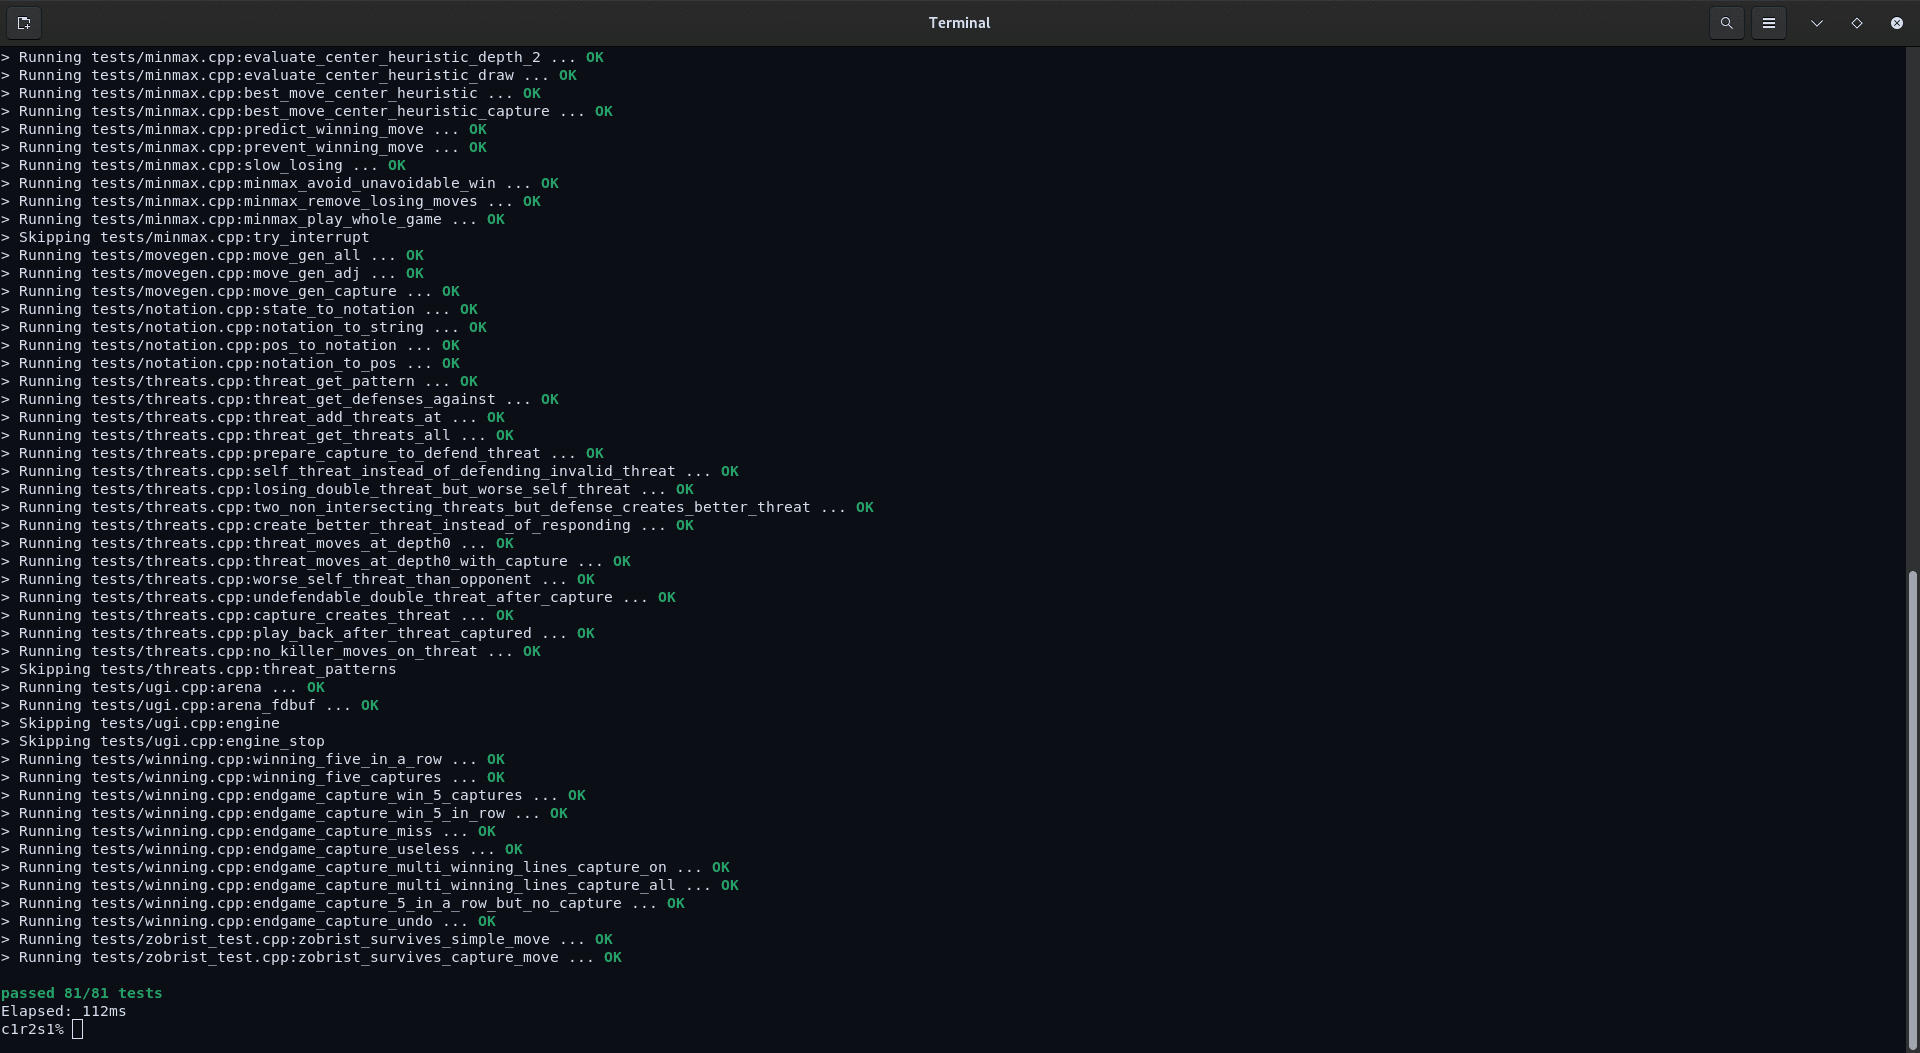Viewport: 1920px width, 1053px height.
Task: Click the Terminal title text
Action: point(959,22)
